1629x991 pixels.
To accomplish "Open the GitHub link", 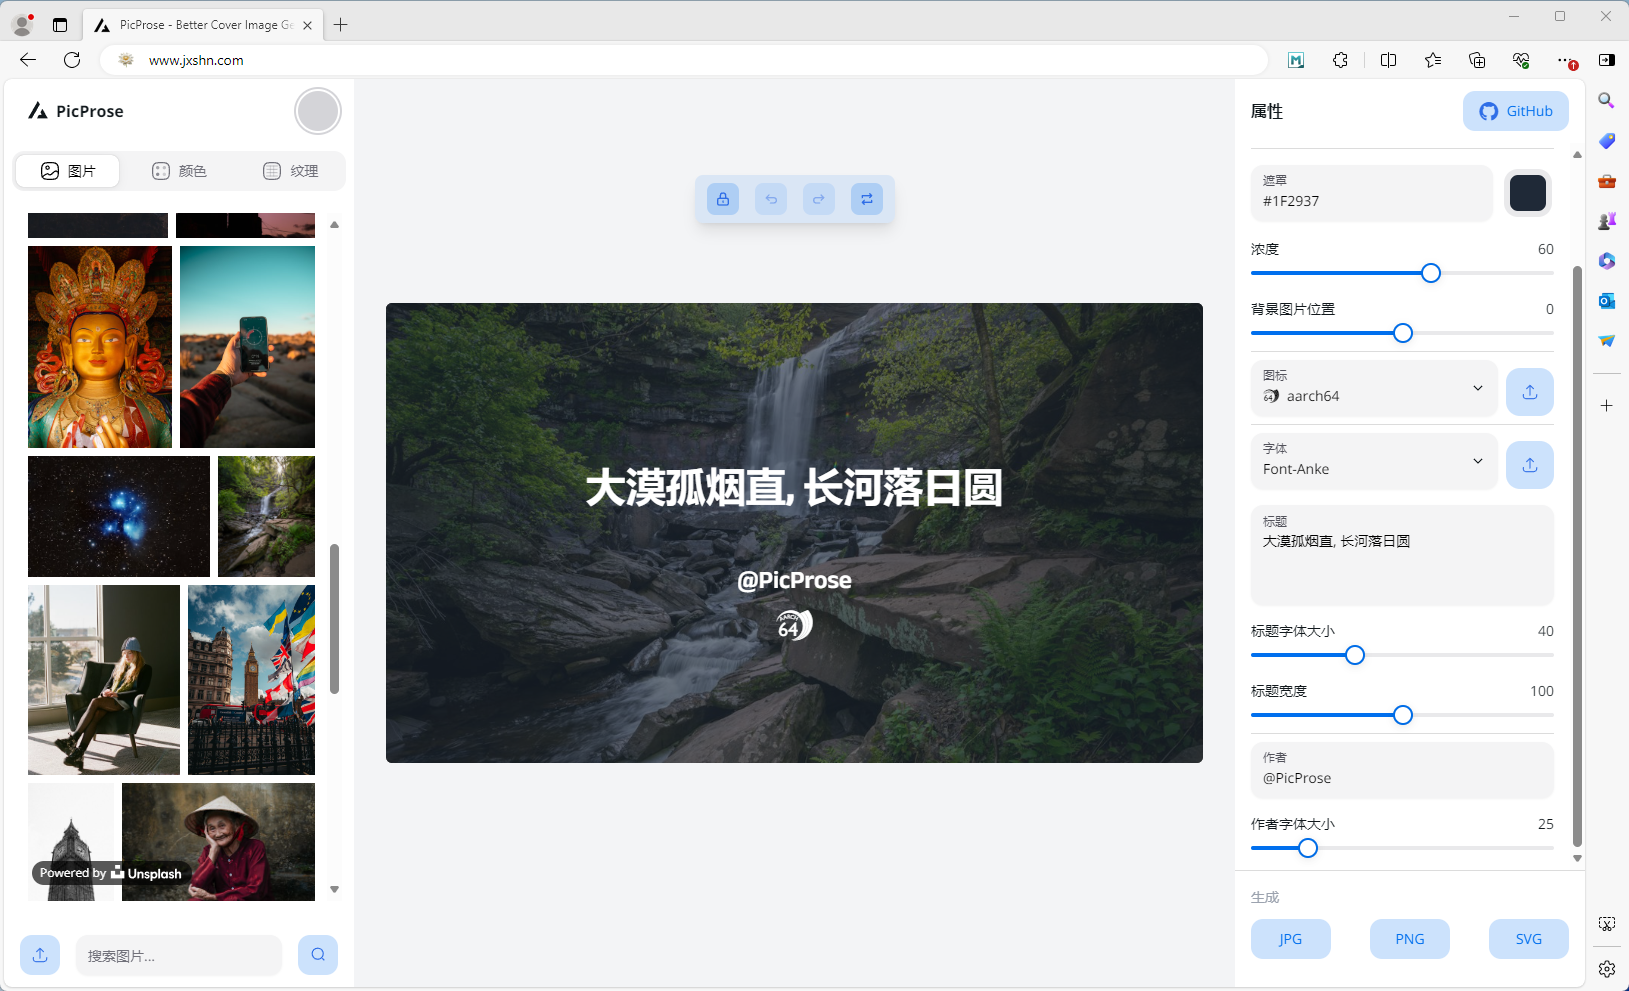I will (1515, 111).
